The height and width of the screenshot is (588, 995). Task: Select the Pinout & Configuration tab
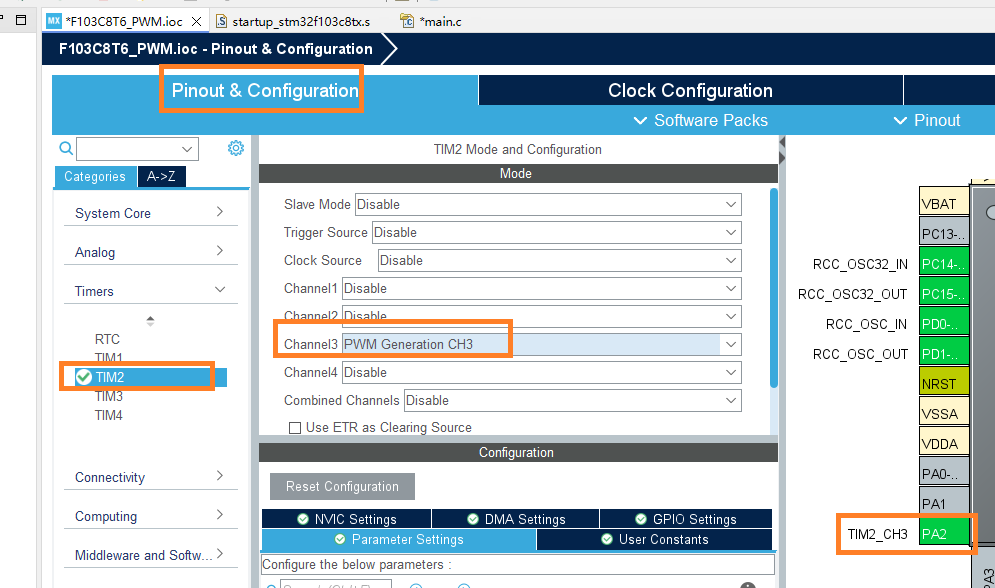(265, 90)
